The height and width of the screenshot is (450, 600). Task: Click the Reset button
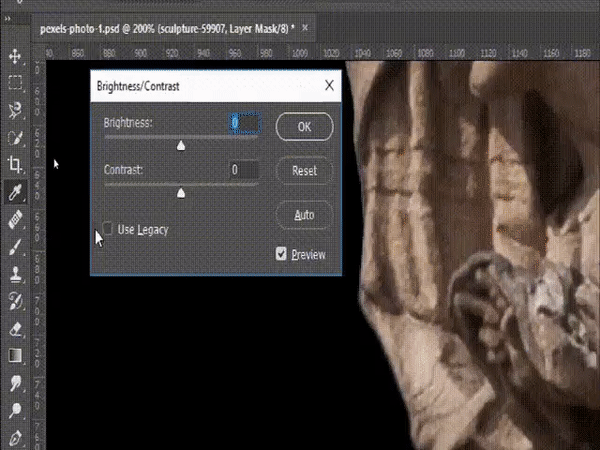pyautogui.click(x=304, y=171)
